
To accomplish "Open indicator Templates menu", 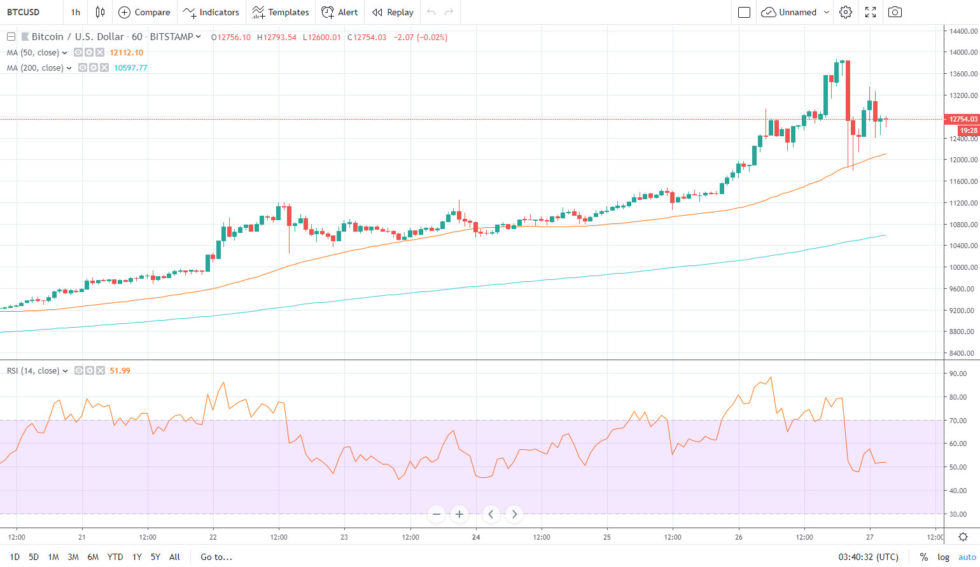I will click(x=280, y=12).
